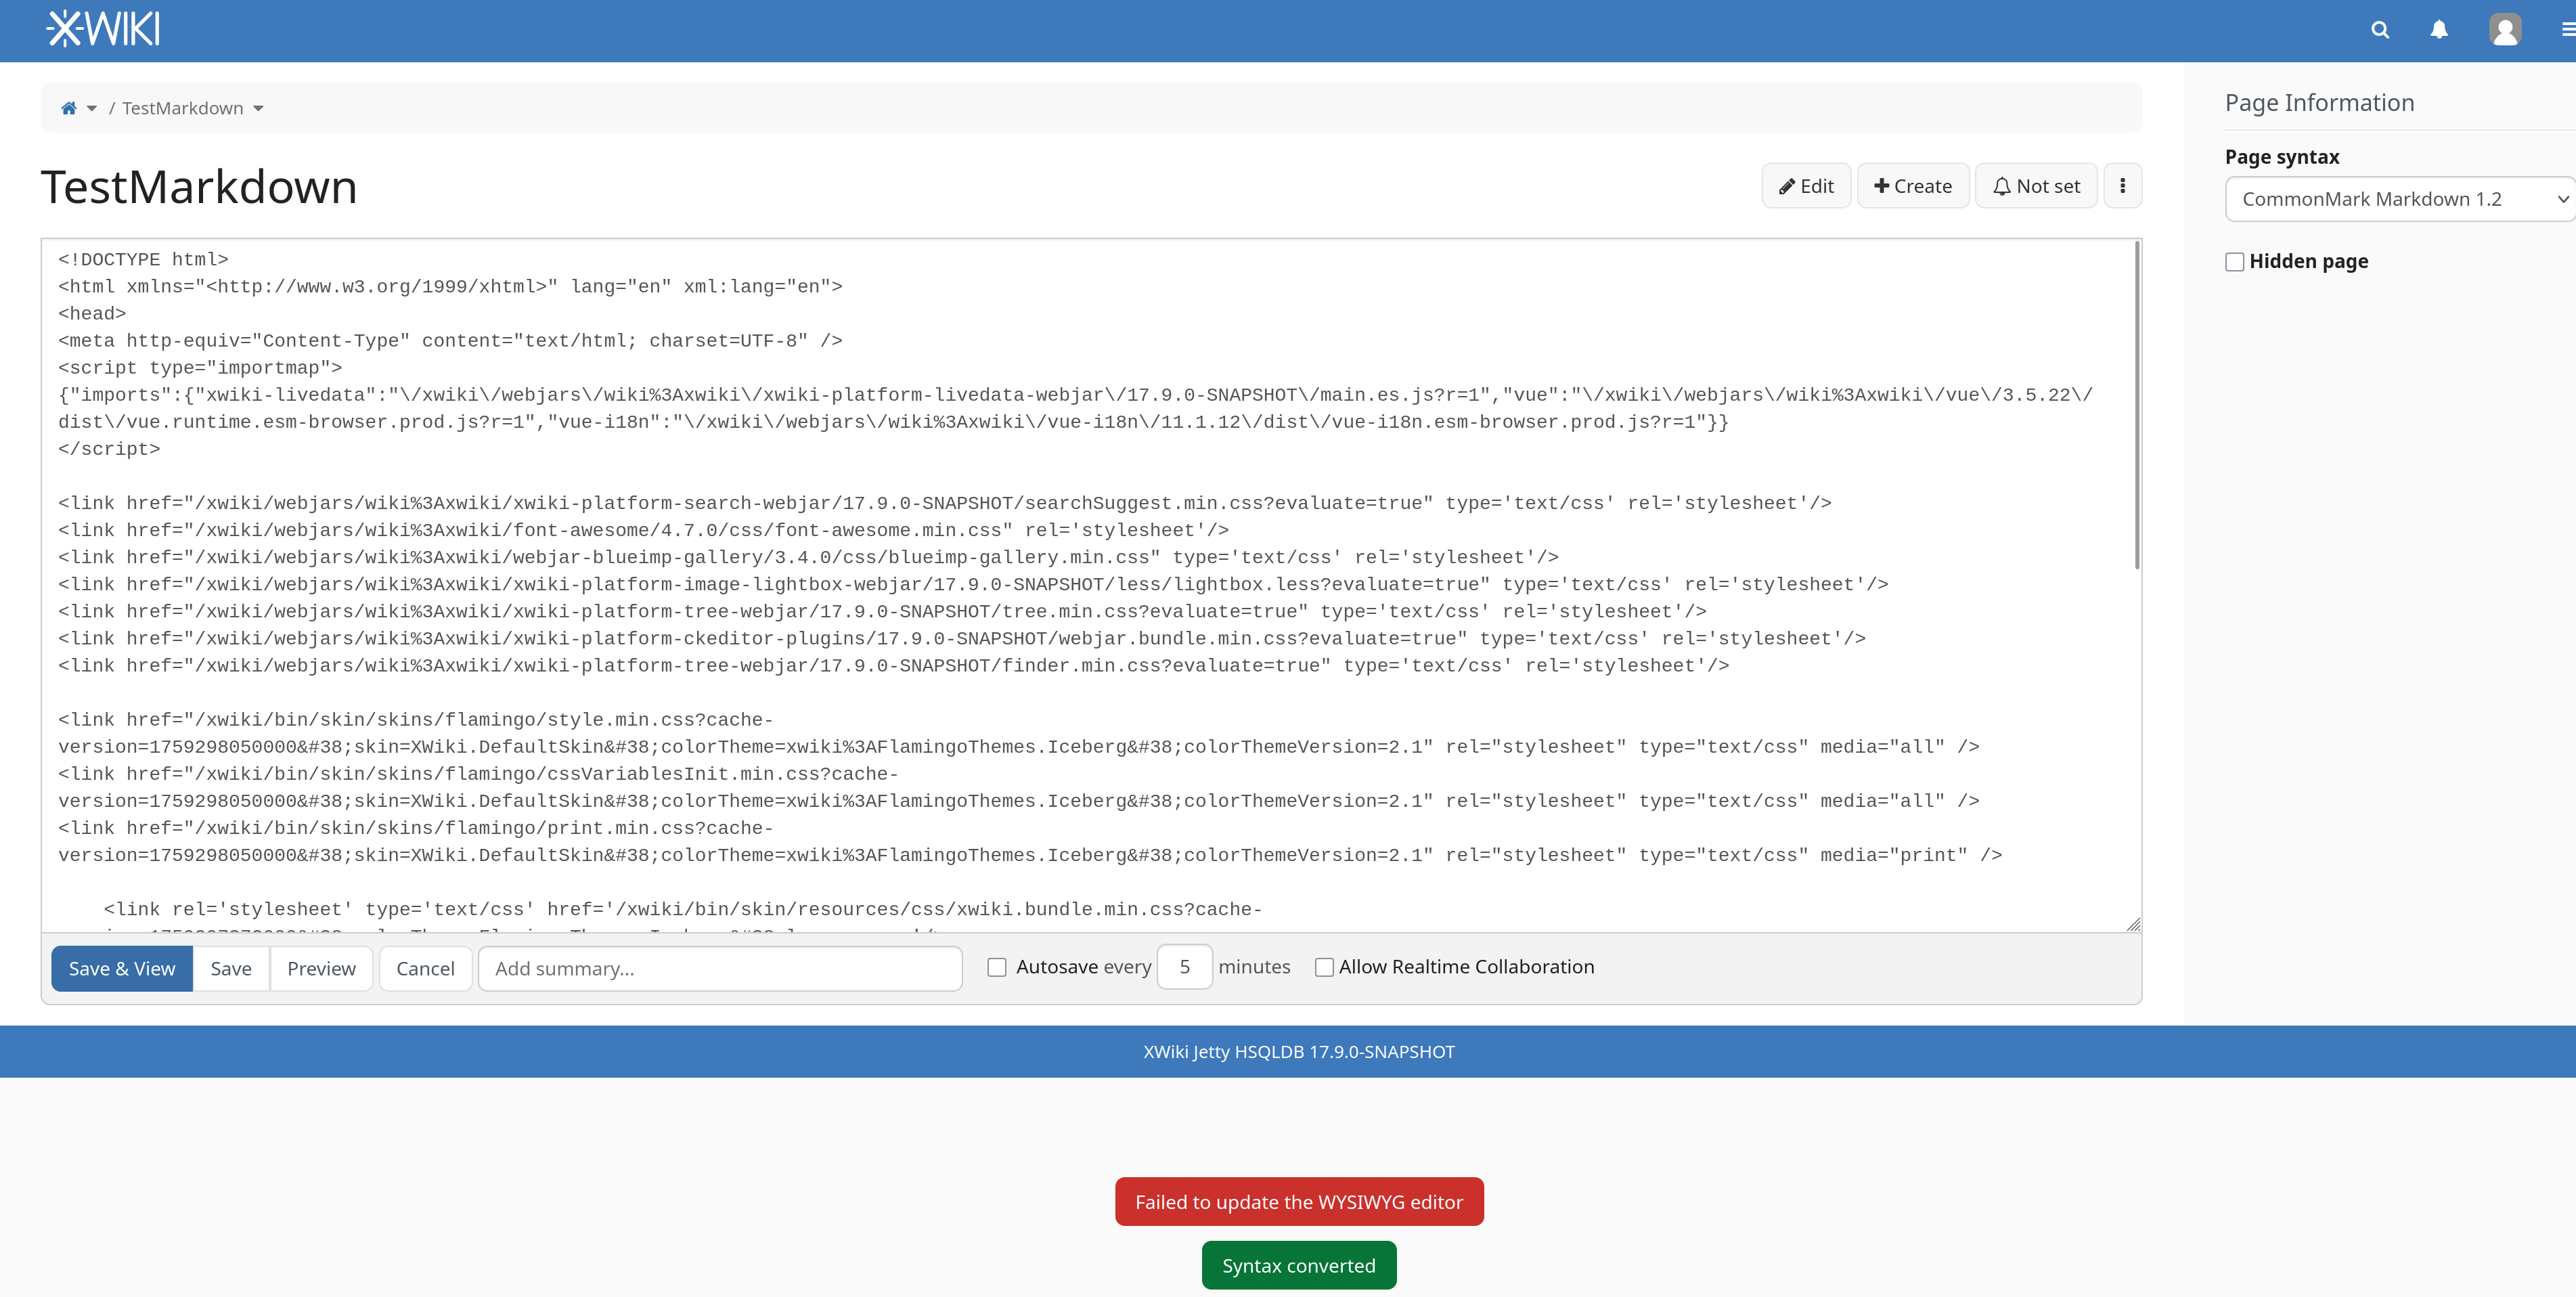Click the user avatar icon
The width and height of the screenshot is (2576, 1297).
pos(2504,30)
